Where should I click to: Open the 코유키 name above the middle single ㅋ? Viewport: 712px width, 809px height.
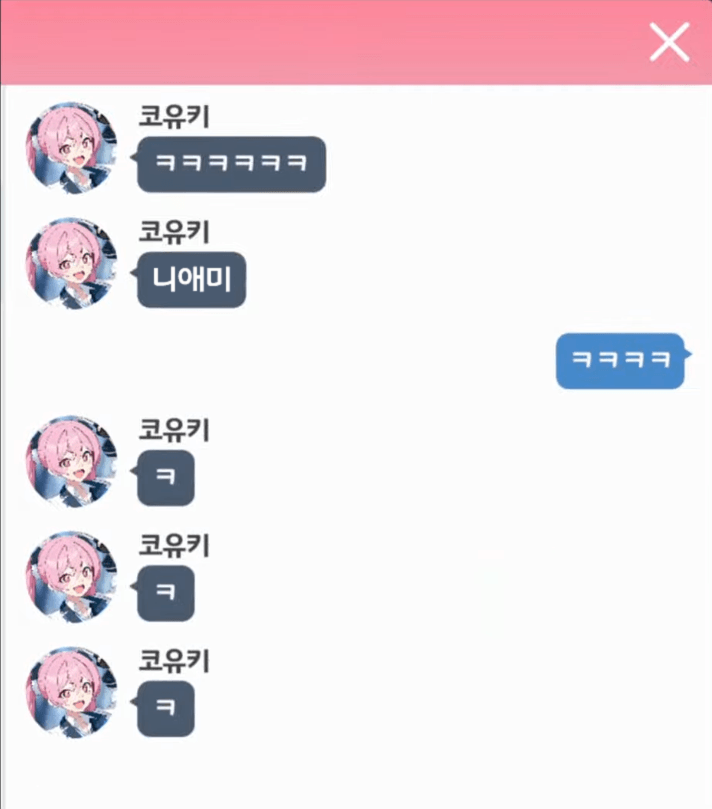(174, 545)
